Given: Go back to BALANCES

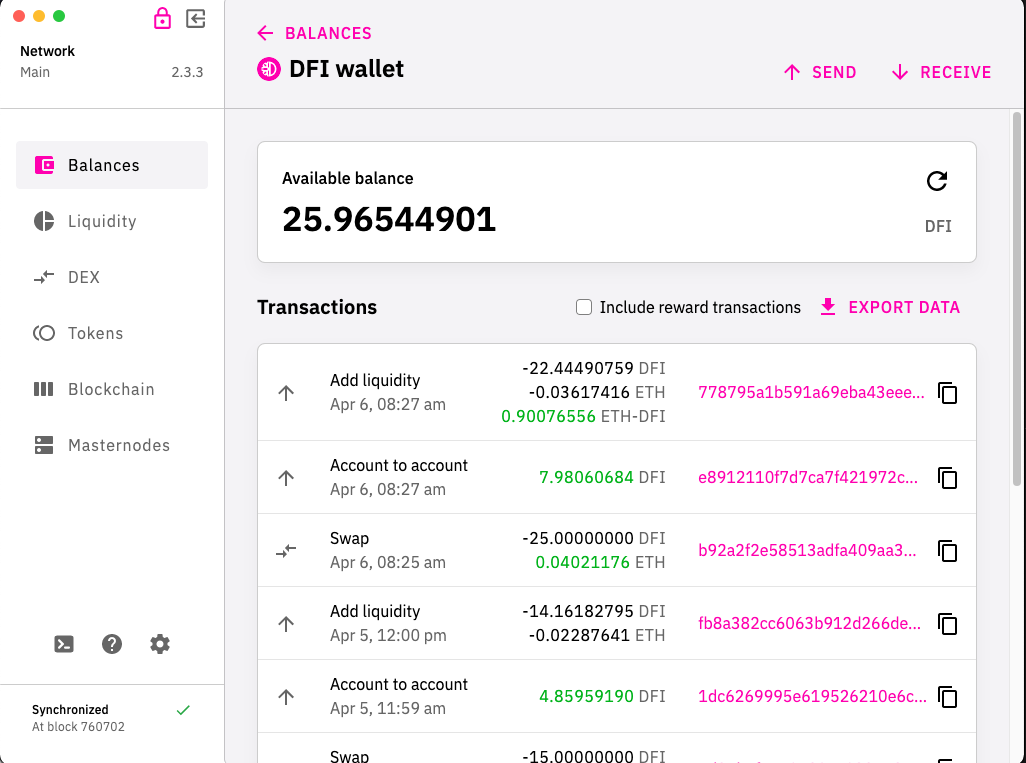Looking at the screenshot, I should [315, 33].
